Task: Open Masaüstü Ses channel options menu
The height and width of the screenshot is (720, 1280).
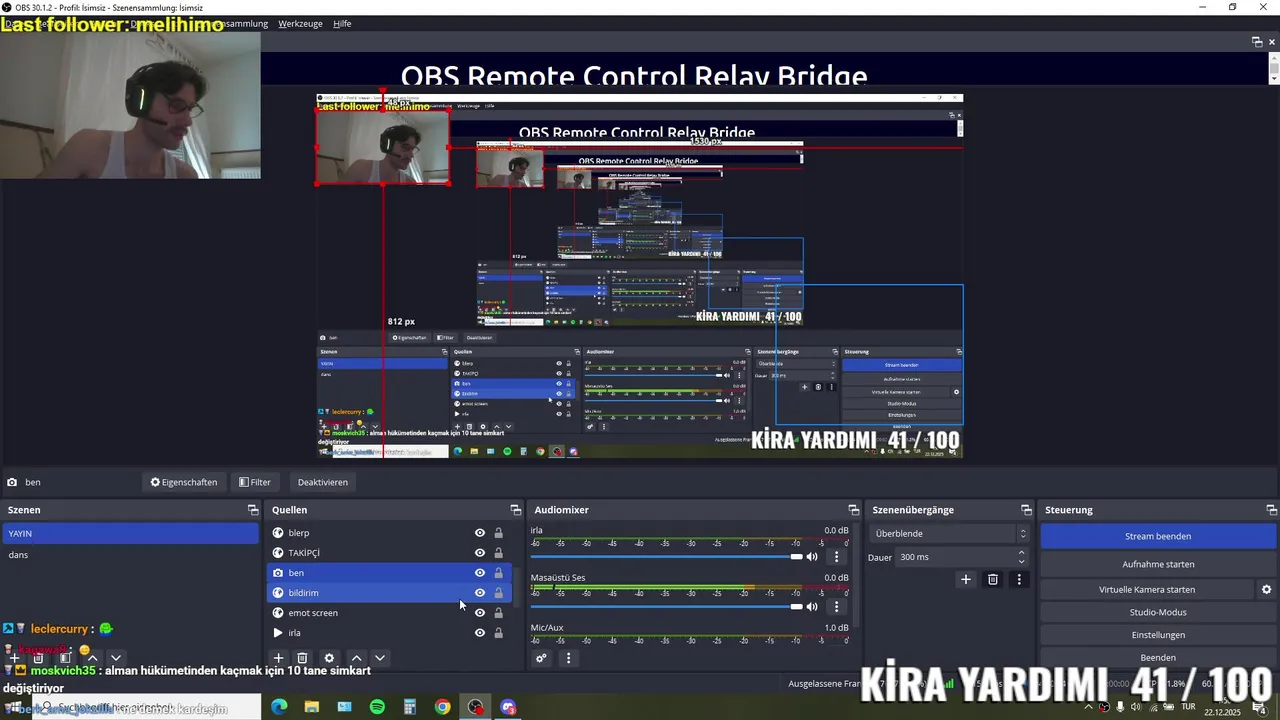Action: pos(837,606)
